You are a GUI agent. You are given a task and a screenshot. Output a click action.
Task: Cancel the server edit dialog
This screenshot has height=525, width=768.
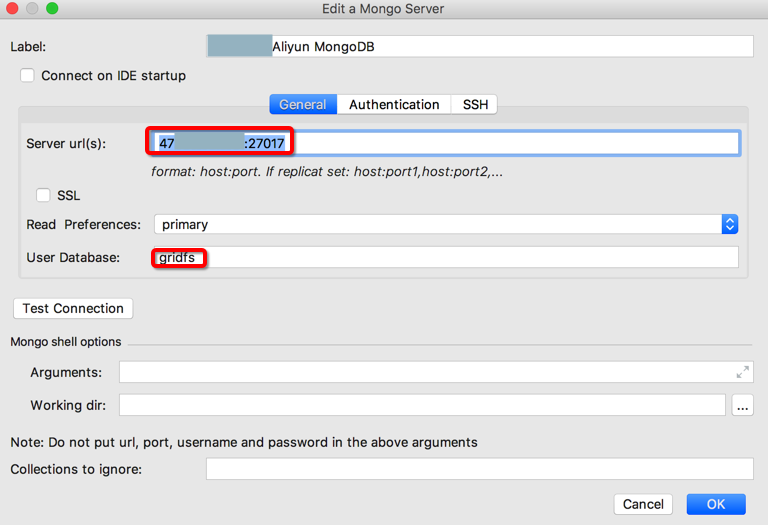[643, 505]
